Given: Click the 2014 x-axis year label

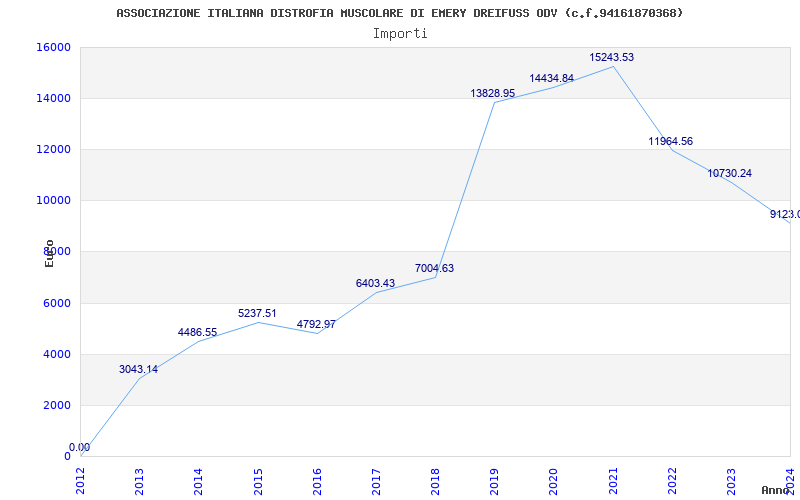Looking at the screenshot, I should coord(198,481).
